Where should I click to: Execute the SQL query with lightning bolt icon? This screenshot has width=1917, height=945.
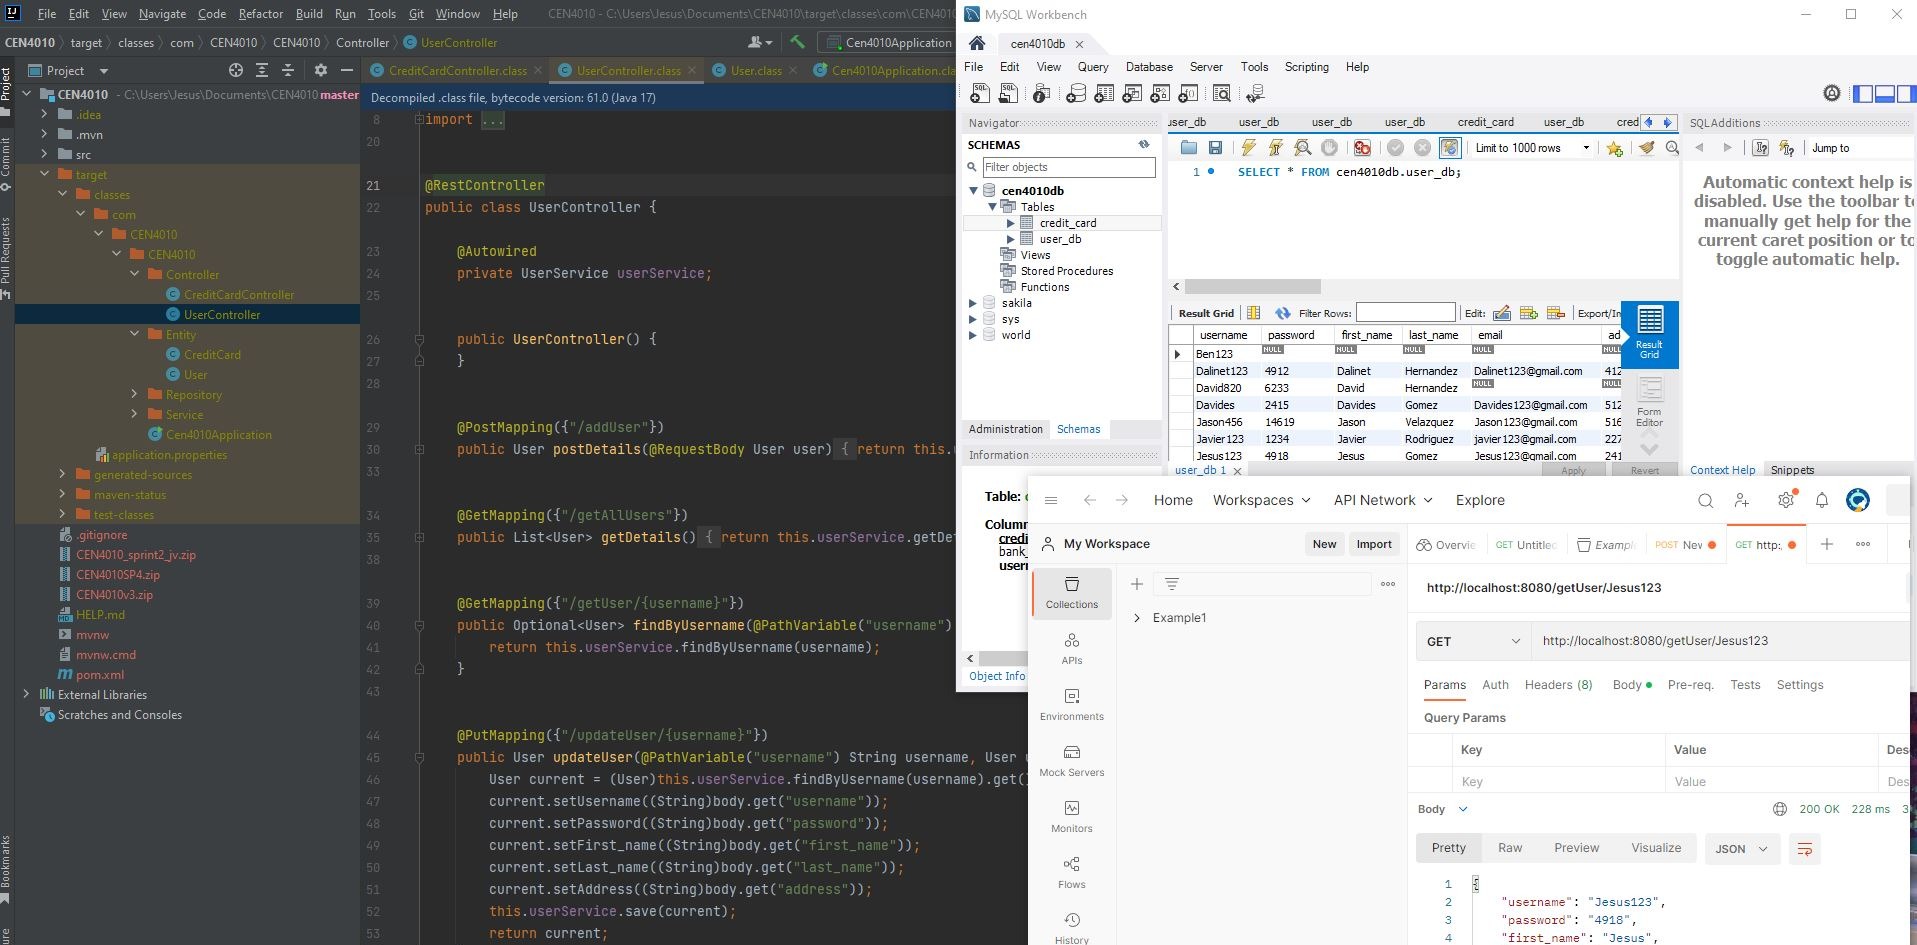click(1248, 148)
